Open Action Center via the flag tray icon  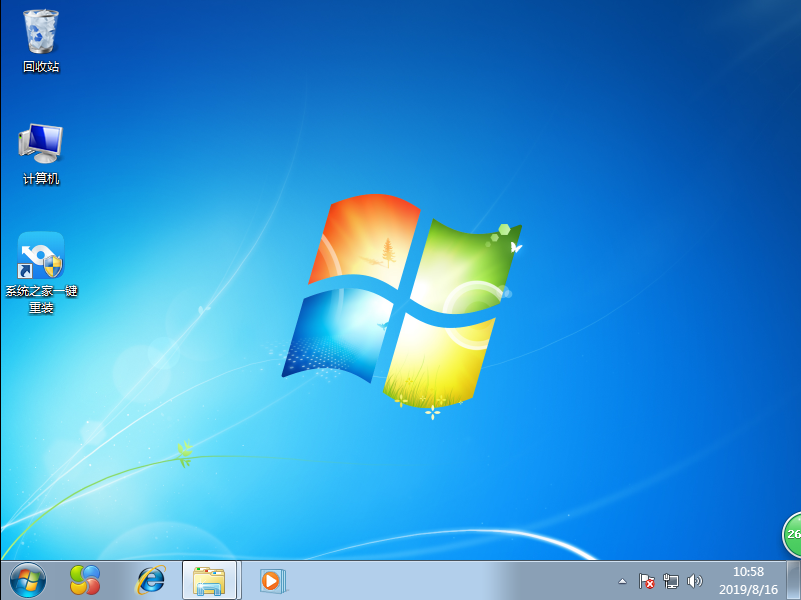pos(647,580)
